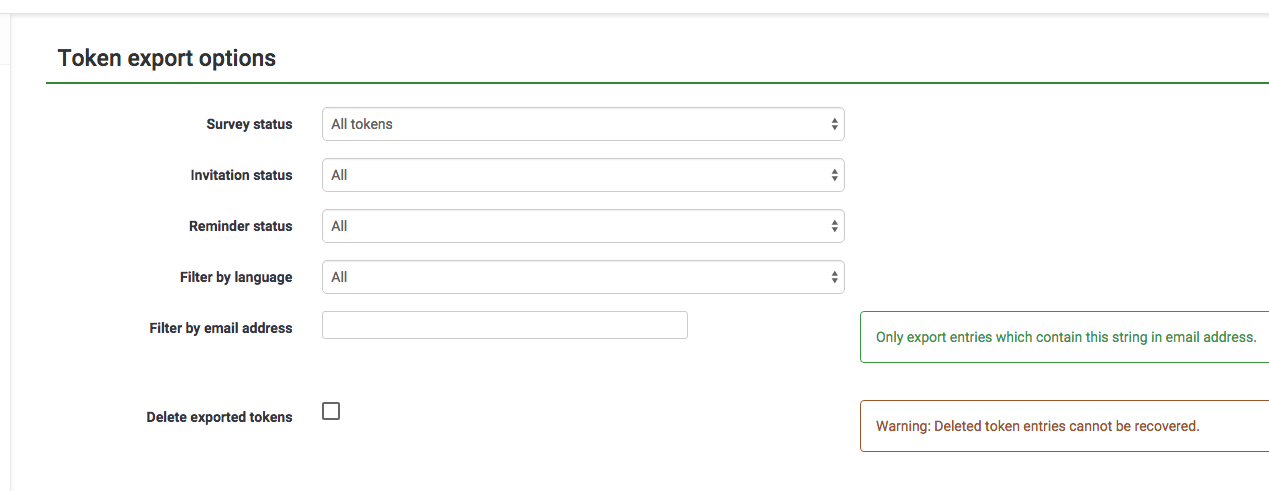This screenshot has height=491, width=1269.
Task: Click the green email filter hint box
Action: [x=1065, y=337]
